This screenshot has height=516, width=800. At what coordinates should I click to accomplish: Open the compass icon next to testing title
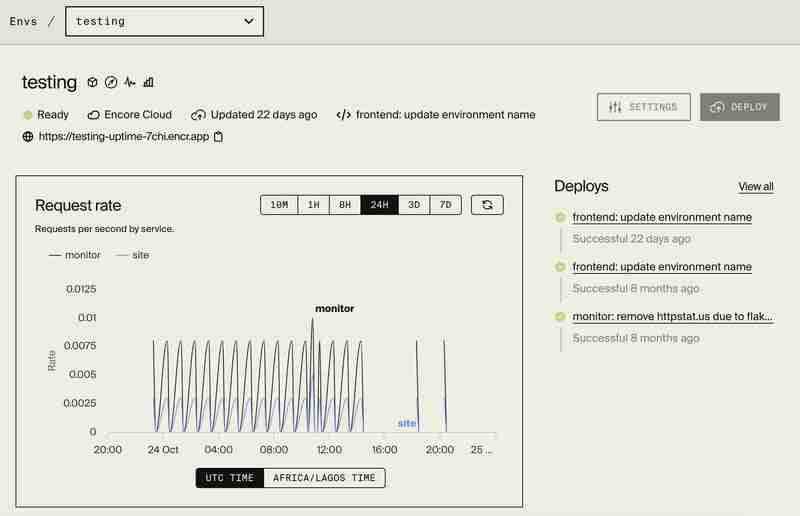(x=111, y=82)
